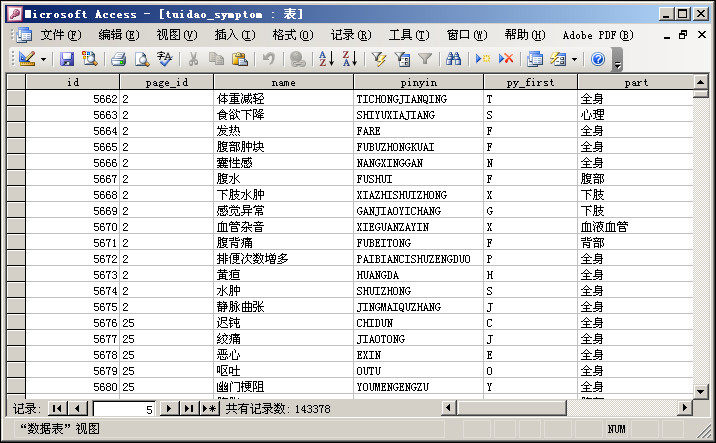Open View switcher dropdown arrow
Viewport: 716px width, 443px height.
pos(43,59)
